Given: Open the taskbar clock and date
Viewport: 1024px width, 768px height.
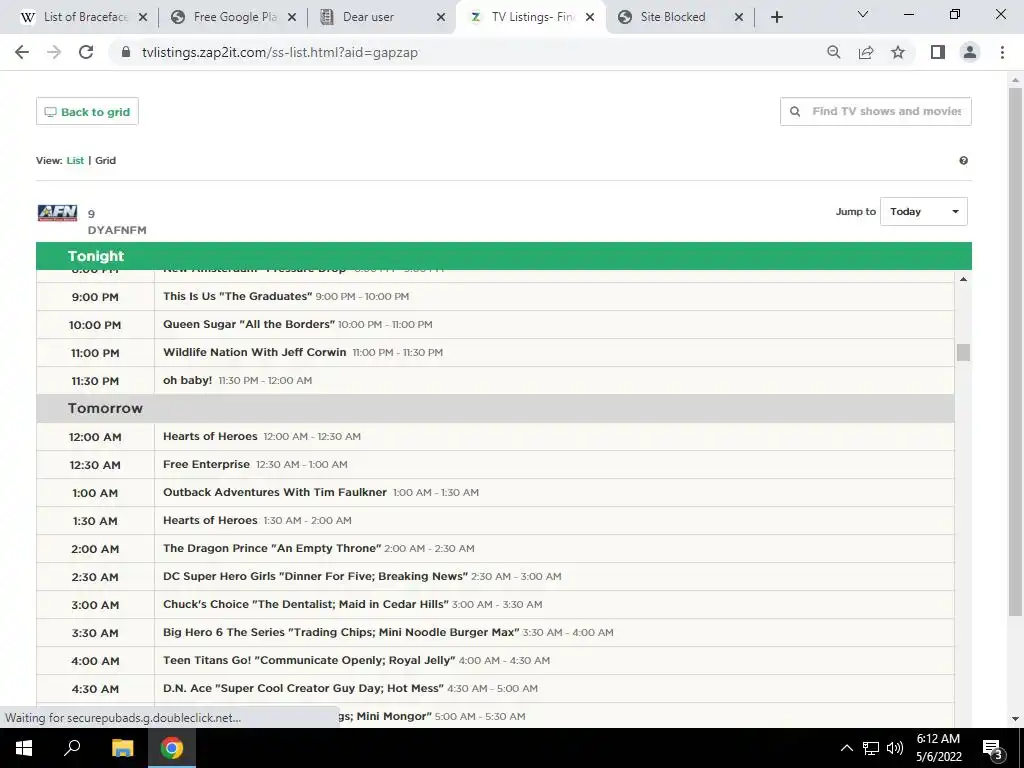Looking at the screenshot, I should coord(938,748).
